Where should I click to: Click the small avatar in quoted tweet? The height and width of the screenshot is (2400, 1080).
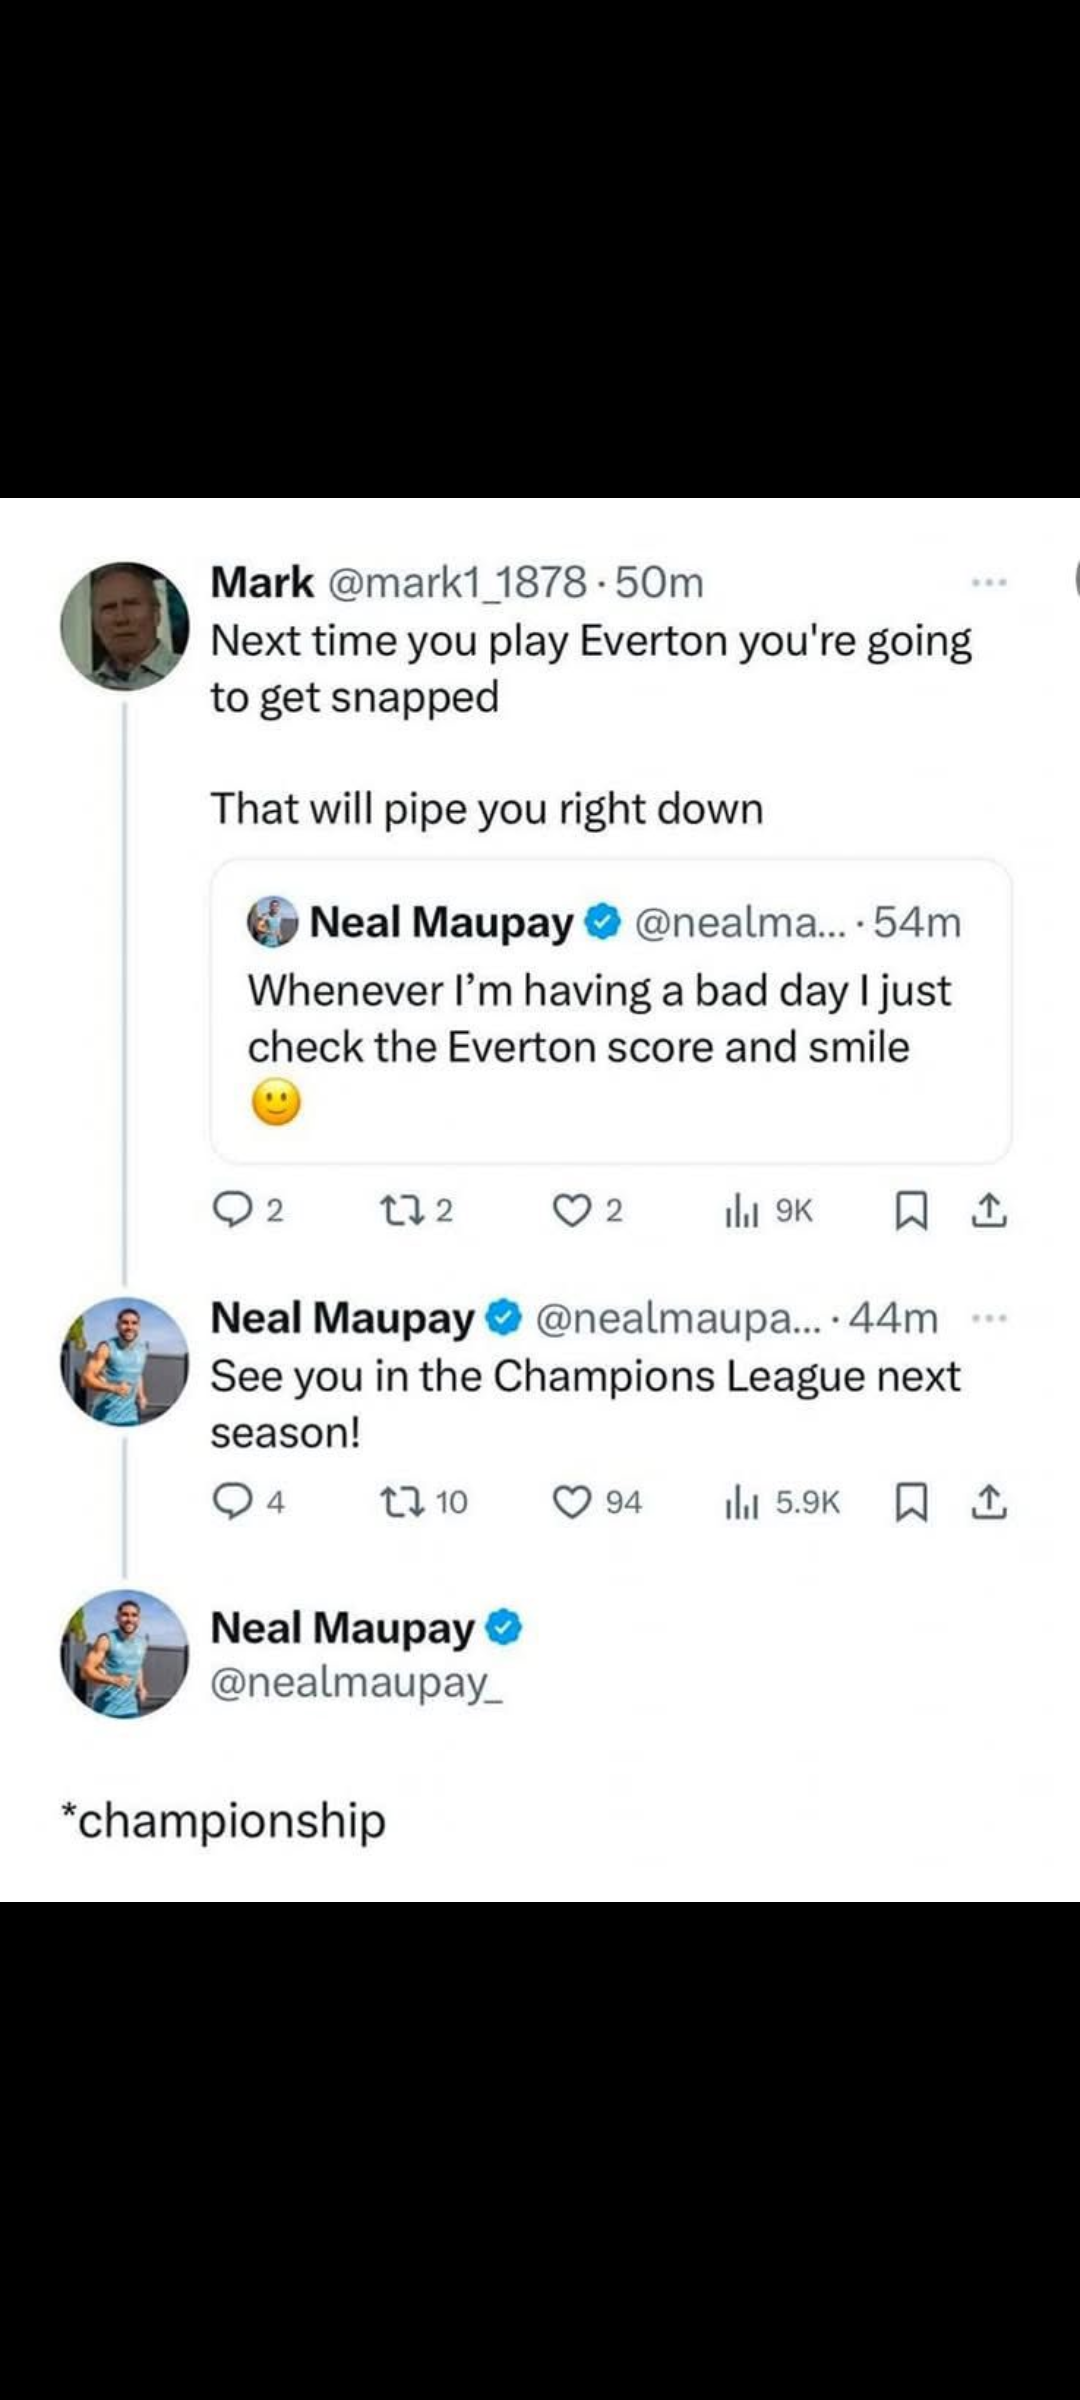pos(272,922)
